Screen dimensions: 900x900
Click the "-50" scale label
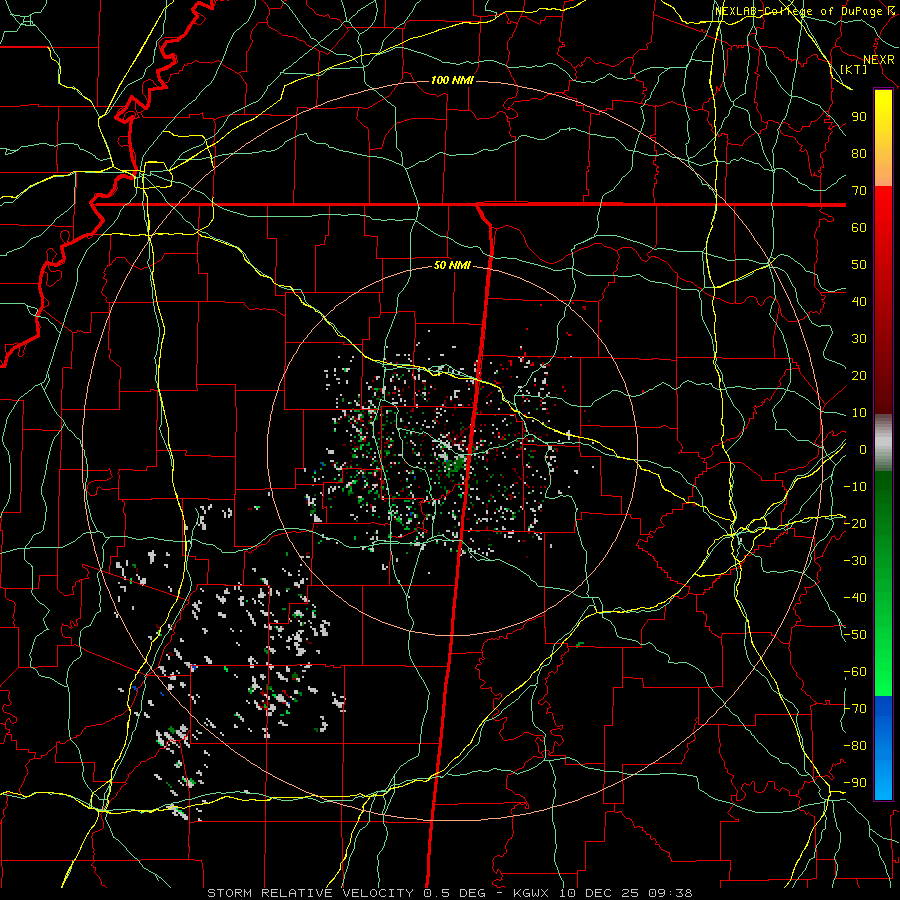click(855, 635)
